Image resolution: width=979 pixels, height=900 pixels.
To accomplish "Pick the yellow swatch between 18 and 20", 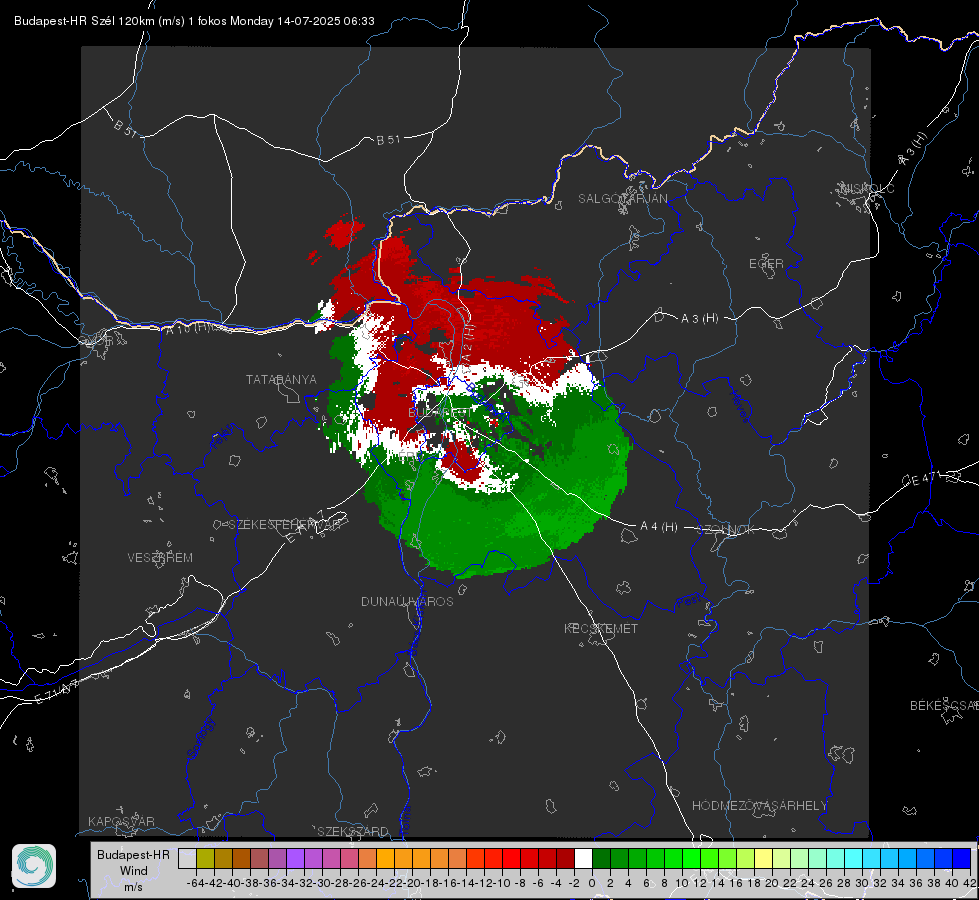I will pyautogui.click(x=763, y=859).
